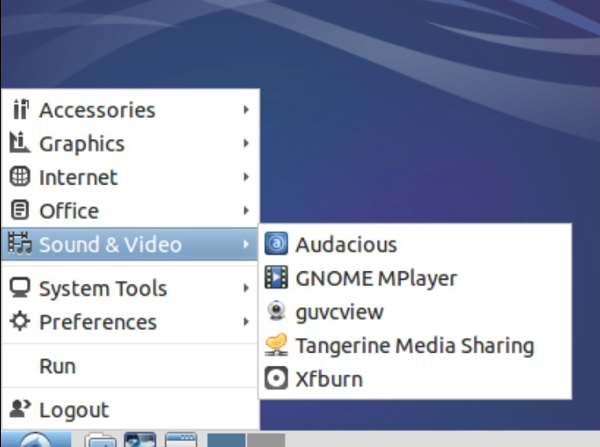Click the GNOME MPlayer filmstrip icon

point(276,277)
